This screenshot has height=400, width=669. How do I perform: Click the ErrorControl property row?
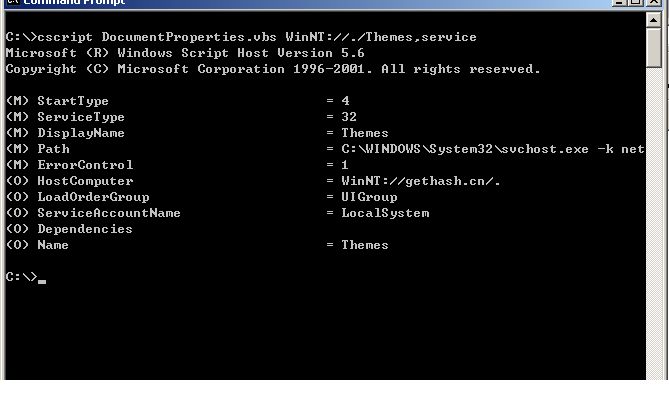coord(177,165)
